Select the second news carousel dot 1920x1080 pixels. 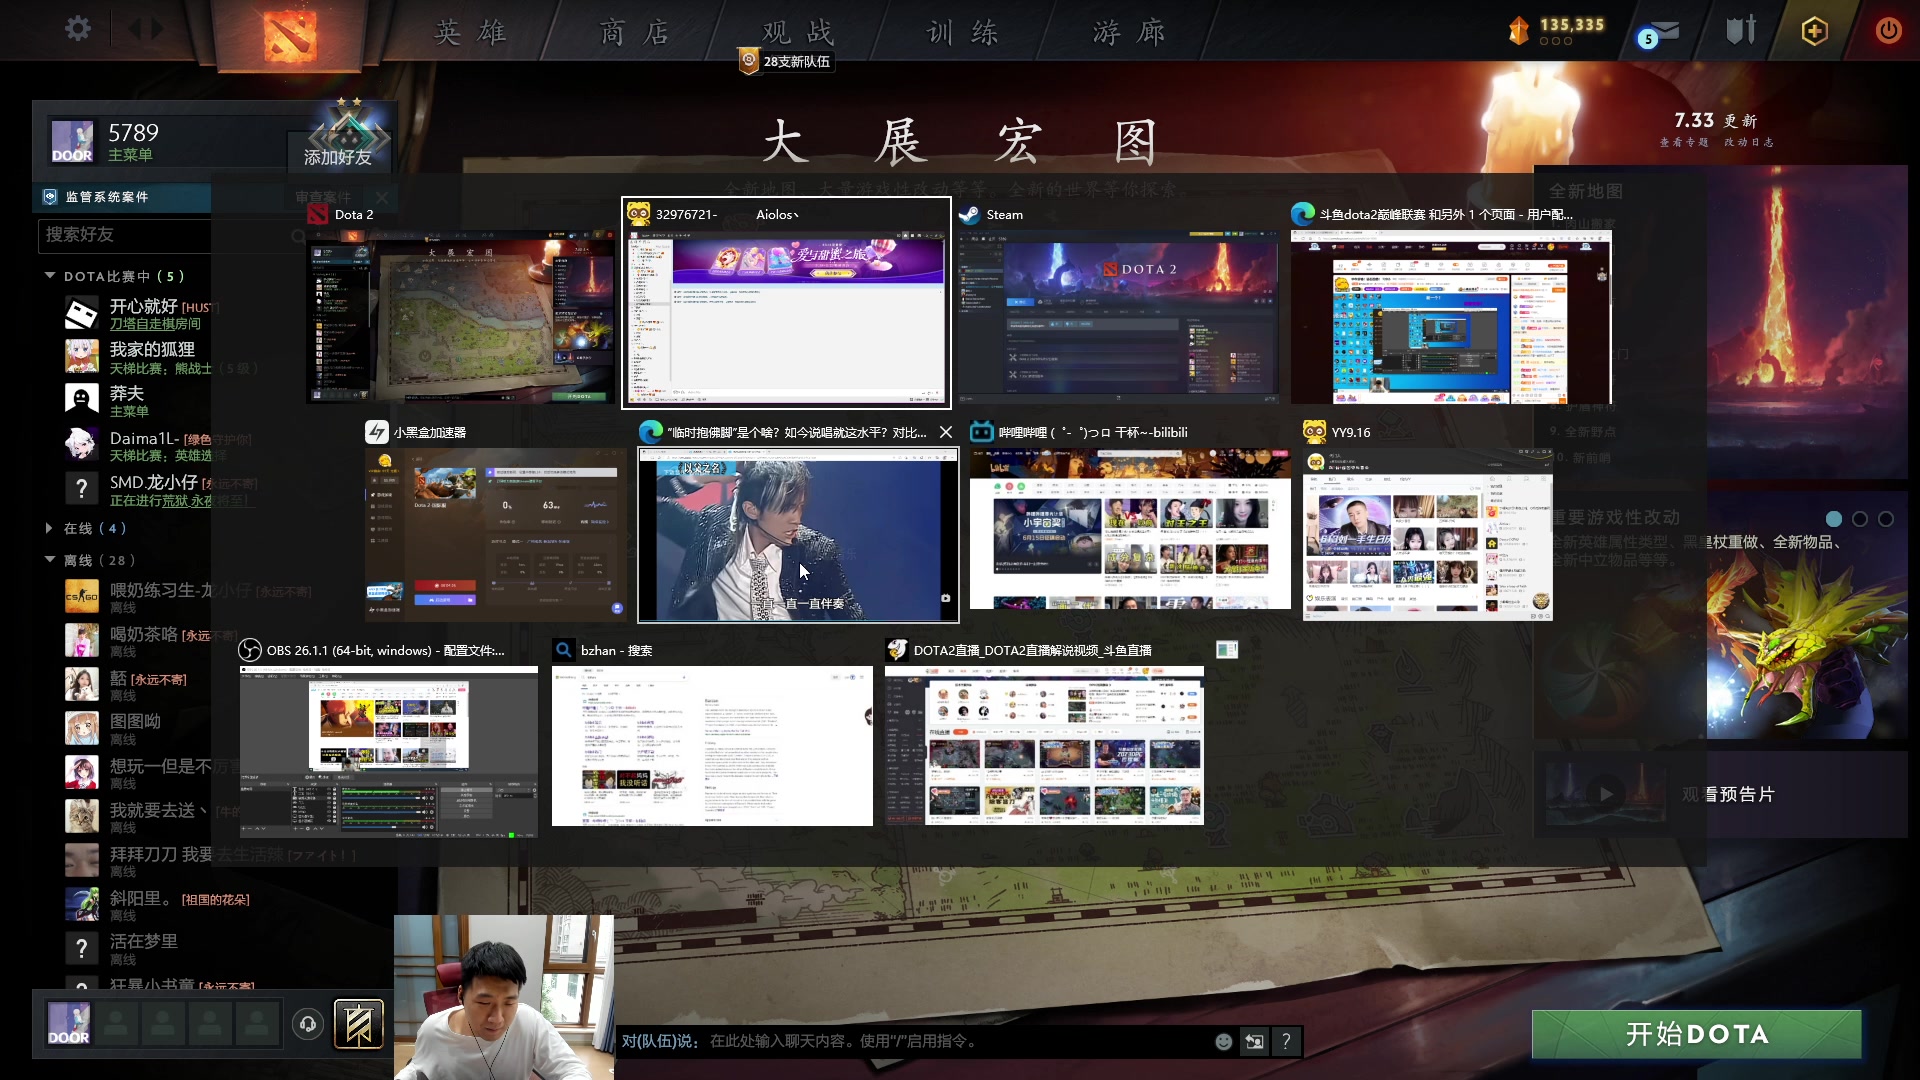pyautogui.click(x=1860, y=519)
